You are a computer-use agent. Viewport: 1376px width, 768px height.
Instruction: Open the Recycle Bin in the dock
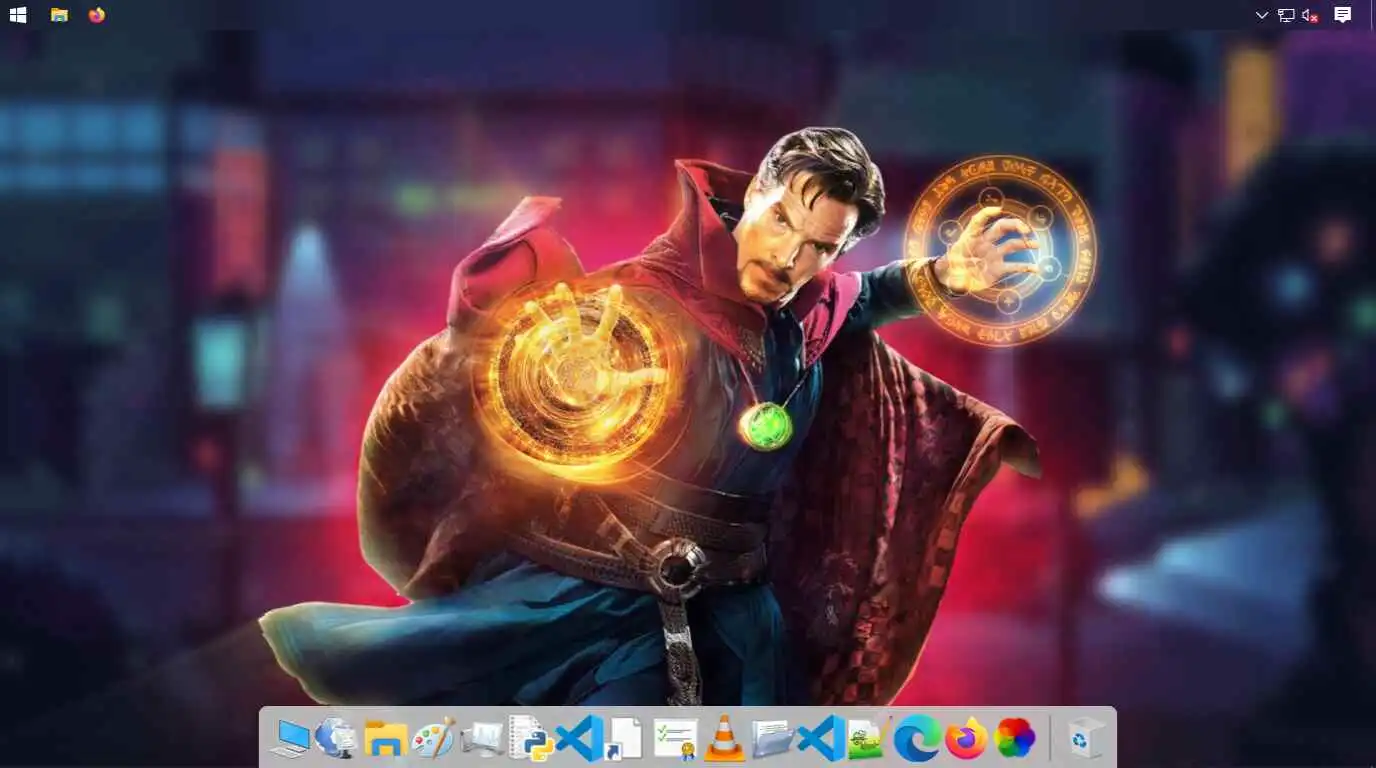click(x=1084, y=739)
